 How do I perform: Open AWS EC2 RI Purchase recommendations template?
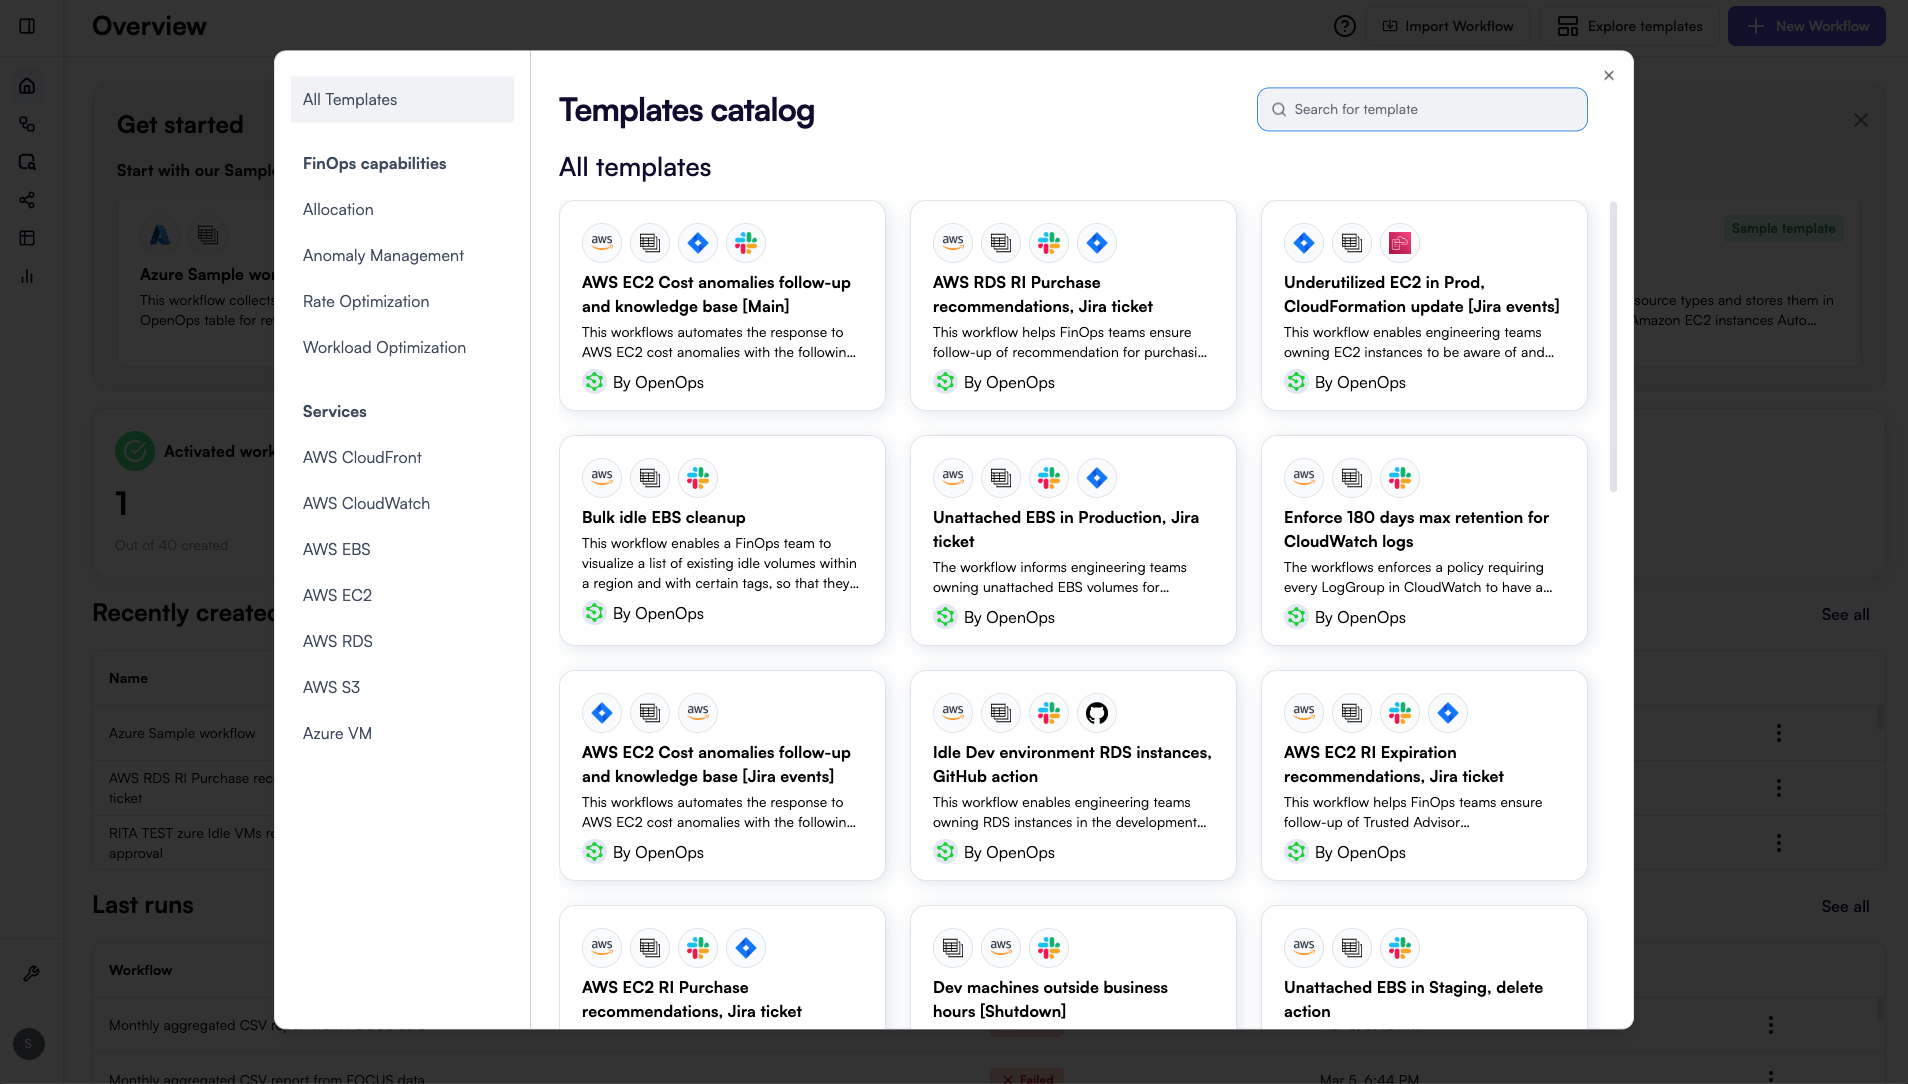(x=722, y=967)
